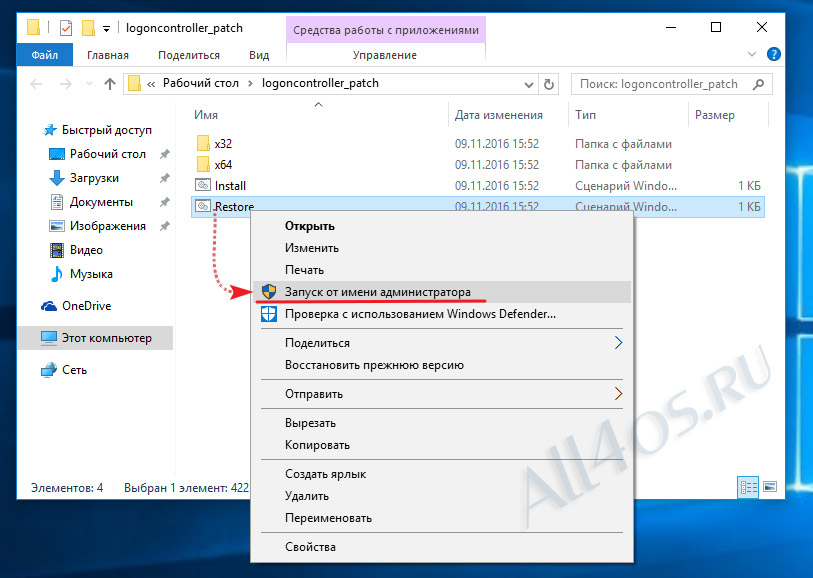Open Help with the question mark icon
Image resolution: width=813 pixels, height=578 pixels.
(773, 54)
